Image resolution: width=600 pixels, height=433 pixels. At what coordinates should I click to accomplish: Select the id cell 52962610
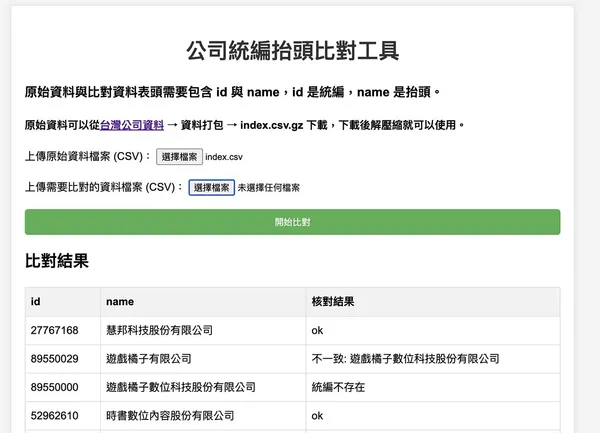pyautogui.click(x=55, y=414)
